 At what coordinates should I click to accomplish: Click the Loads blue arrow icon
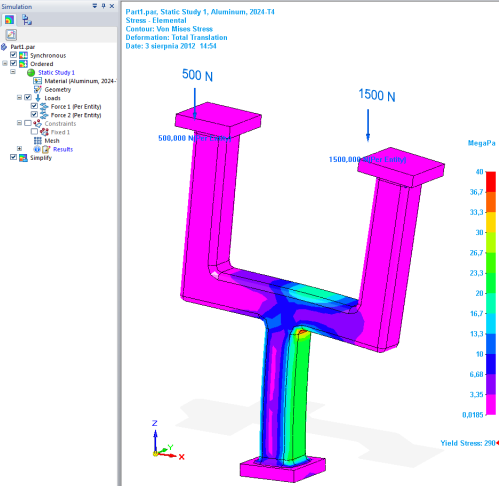(38, 98)
